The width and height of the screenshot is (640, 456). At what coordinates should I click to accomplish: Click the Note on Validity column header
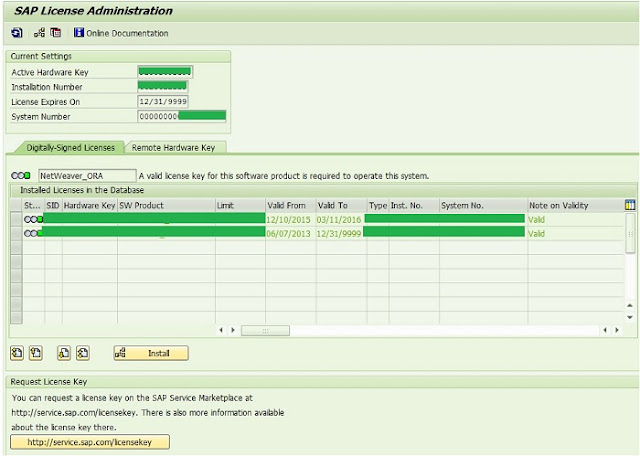pyautogui.click(x=576, y=205)
